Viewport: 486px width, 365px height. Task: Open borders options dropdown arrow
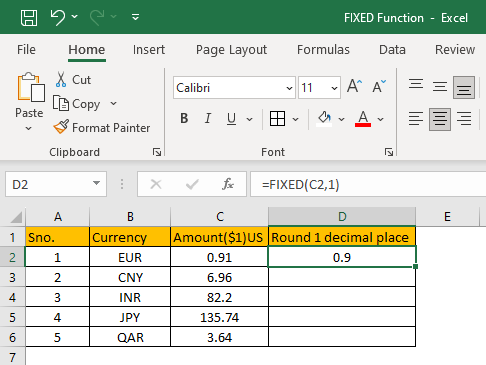(295, 119)
